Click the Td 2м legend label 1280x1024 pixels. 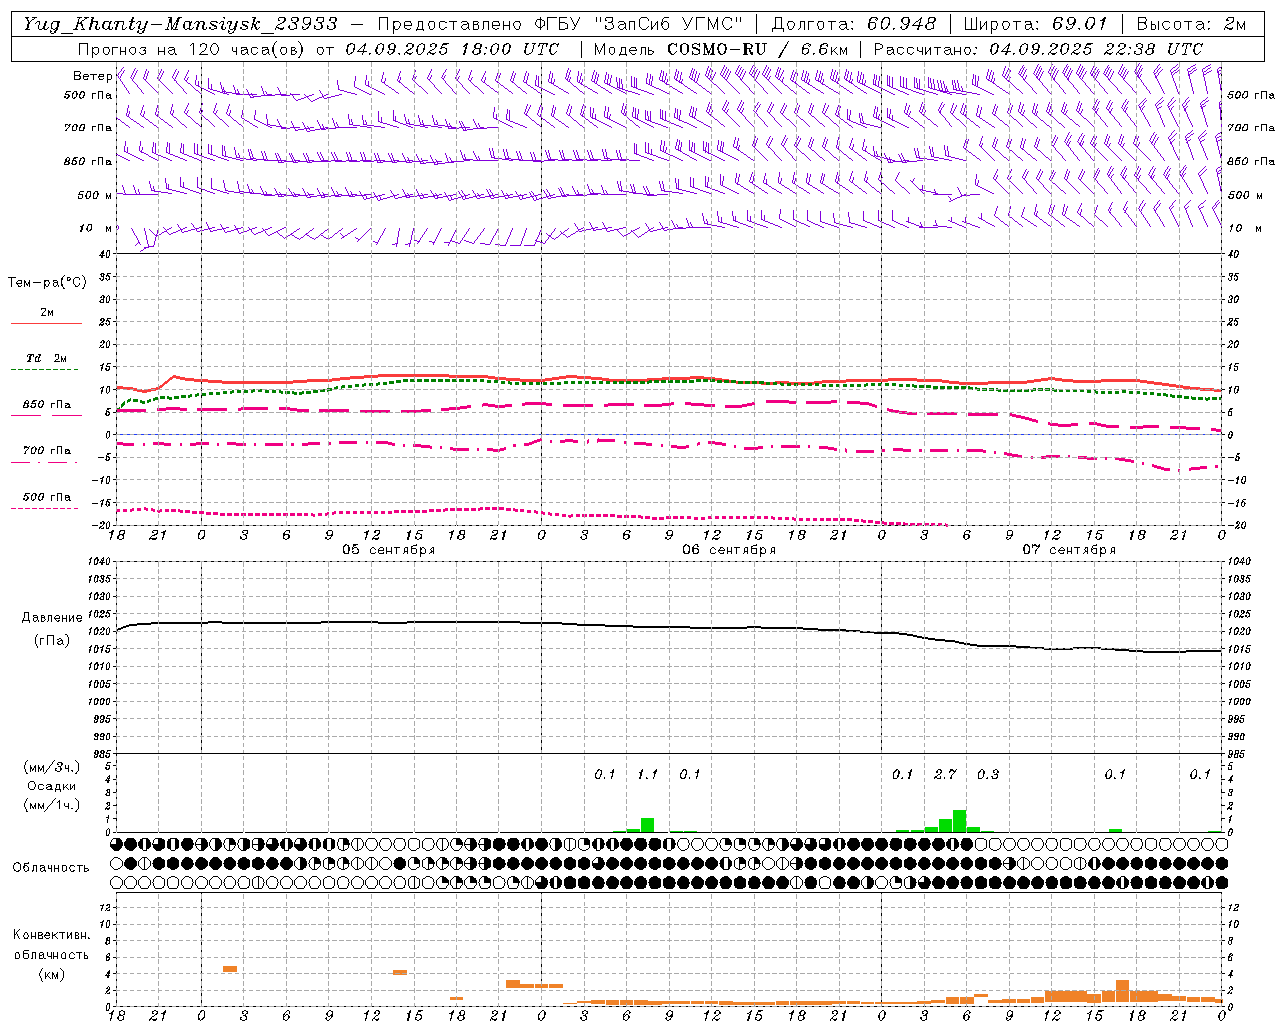tap(46, 358)
